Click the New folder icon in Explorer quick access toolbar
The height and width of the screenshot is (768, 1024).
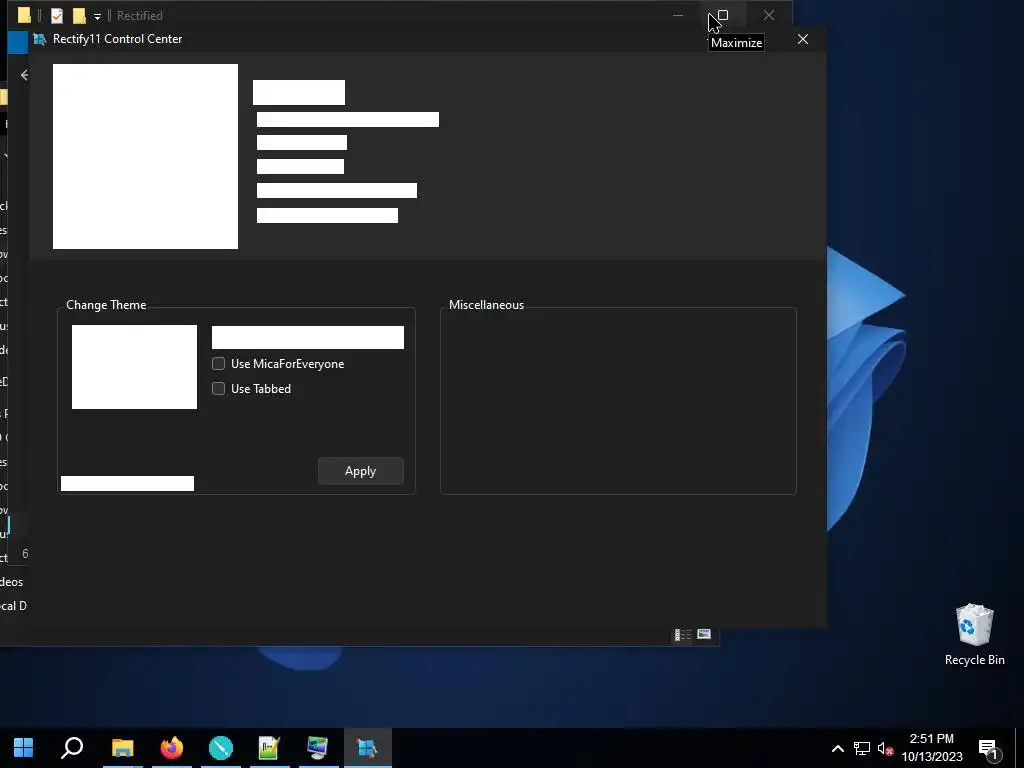click(79, 15)
